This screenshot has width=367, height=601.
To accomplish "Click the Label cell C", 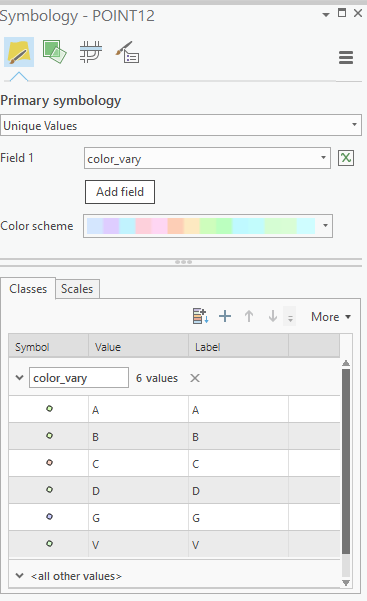I will [x=238, y=463].
